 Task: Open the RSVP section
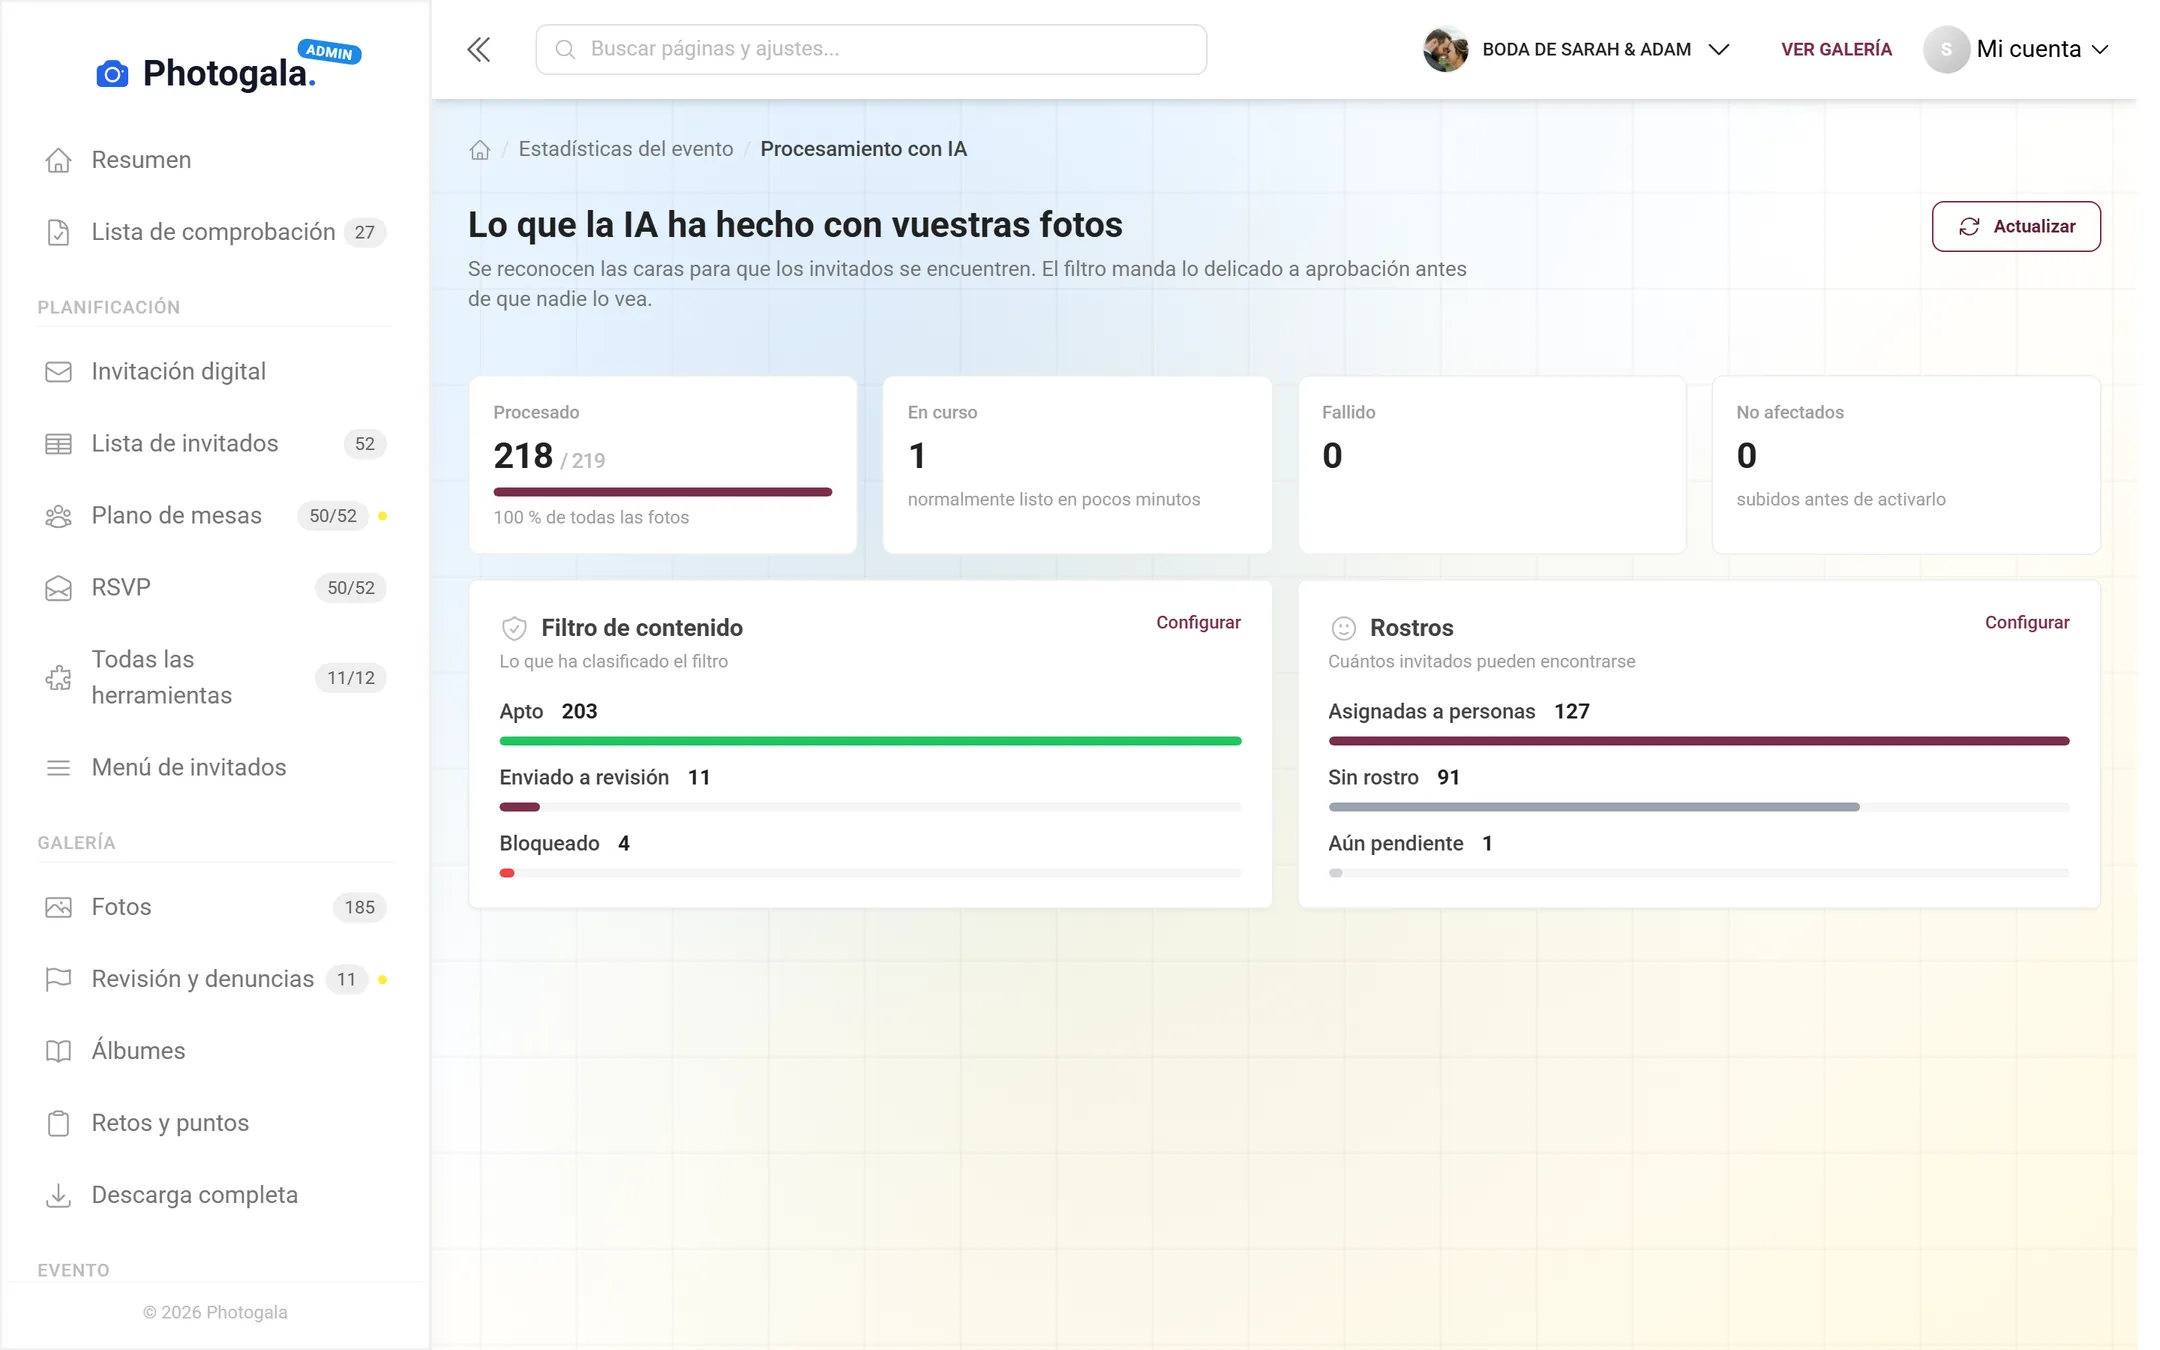pyautogui.click(x=215, y=588)
